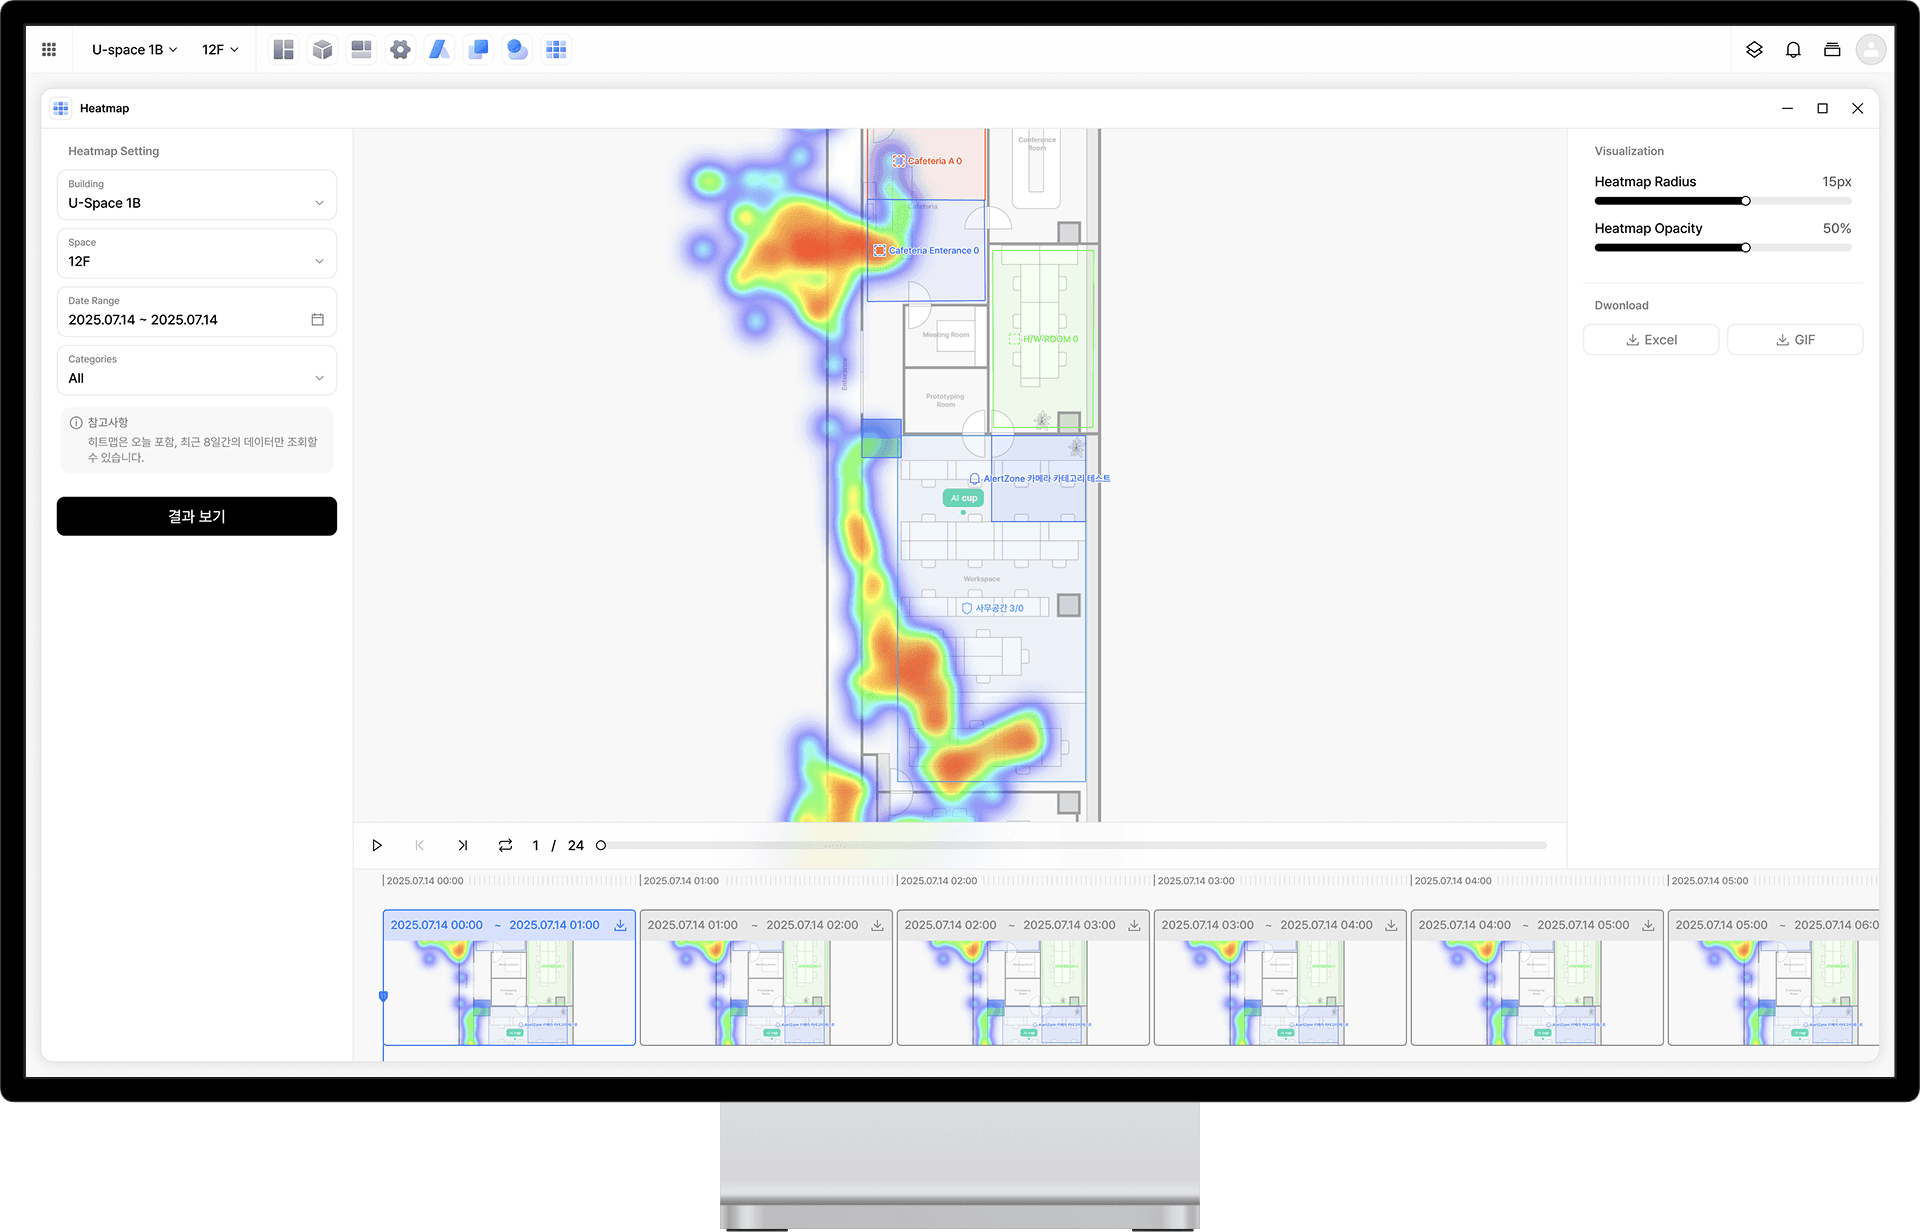Open the U-space 1B building menu in top bar
1920x1232 pixels.
134,49
